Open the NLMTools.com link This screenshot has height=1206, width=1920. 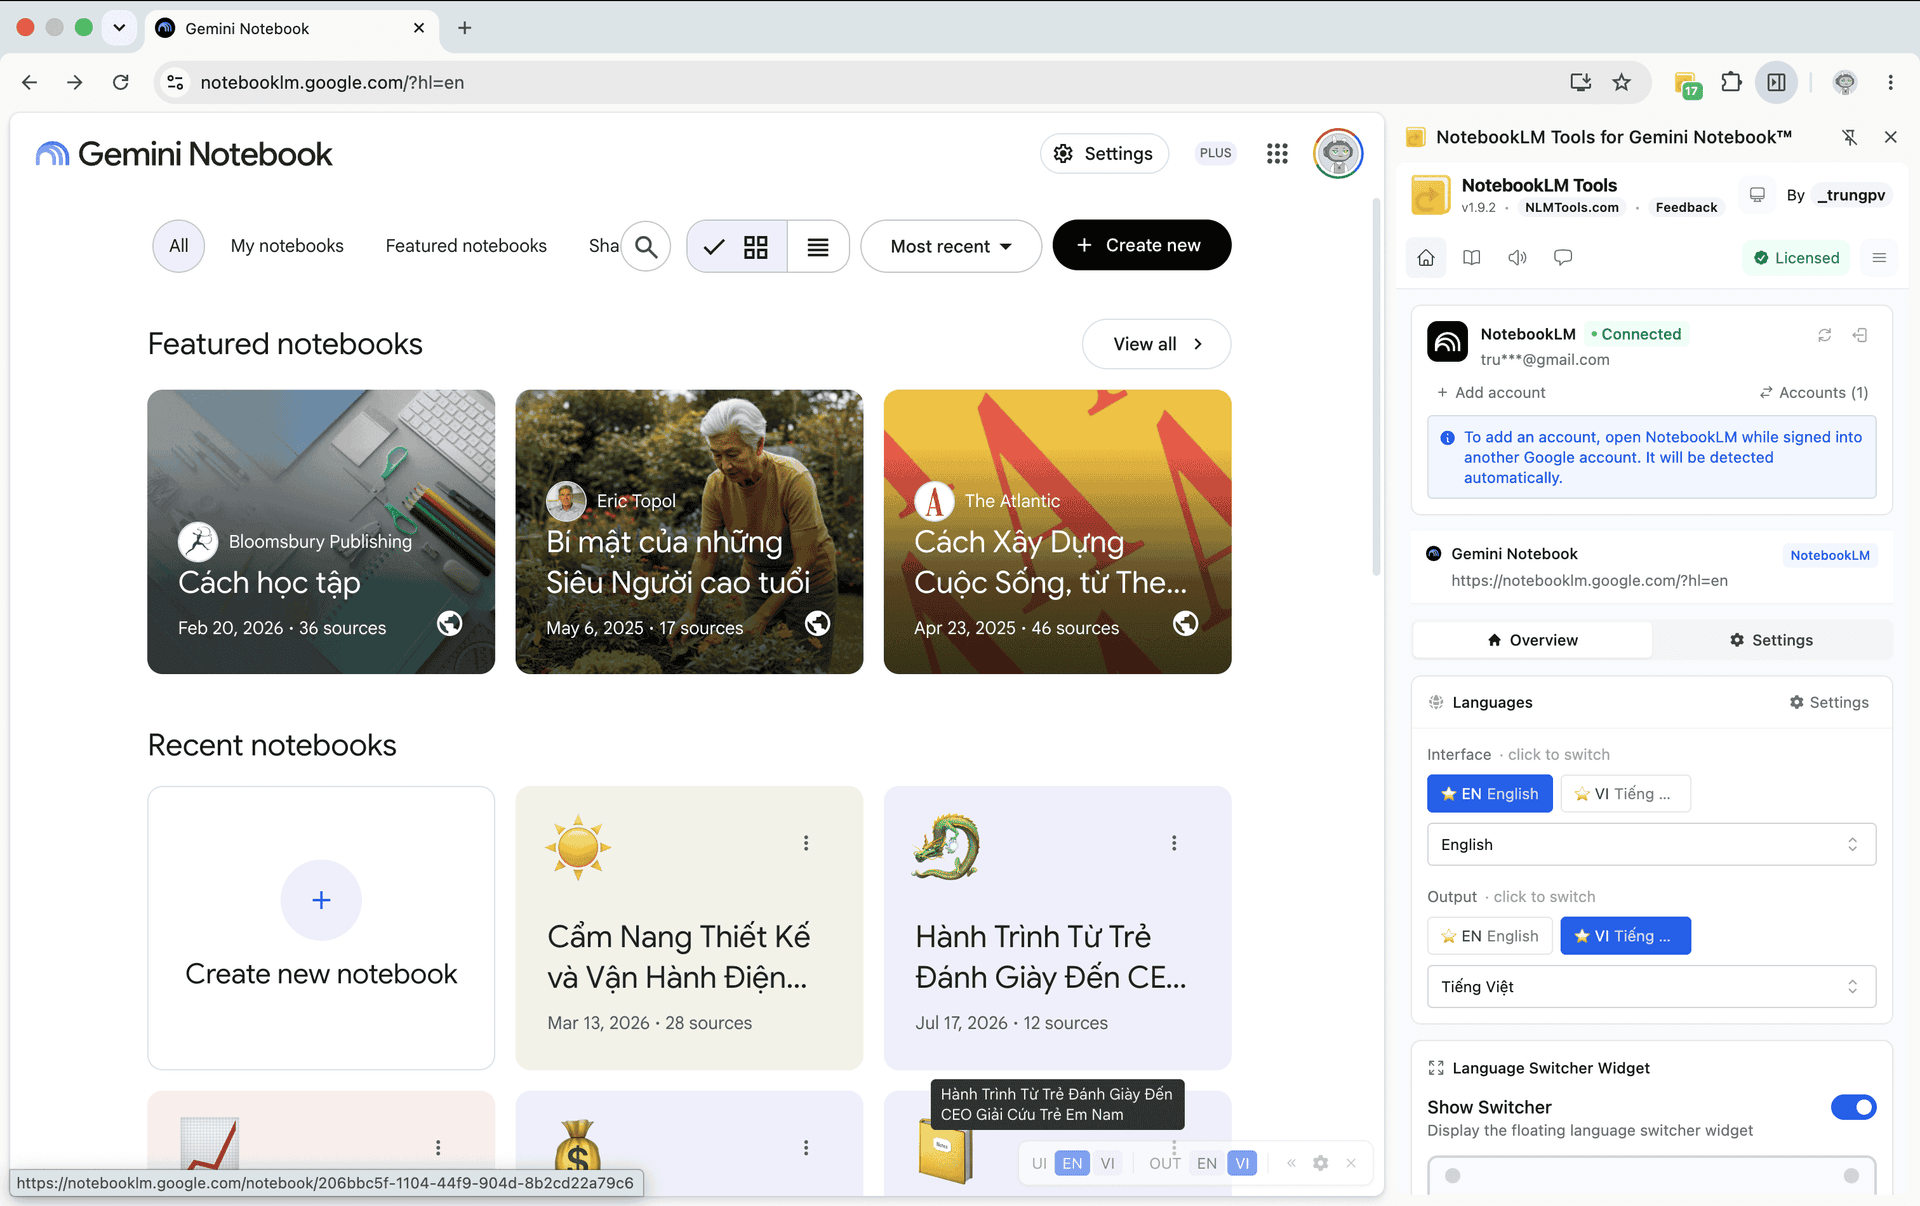(x=1571, y=207)
